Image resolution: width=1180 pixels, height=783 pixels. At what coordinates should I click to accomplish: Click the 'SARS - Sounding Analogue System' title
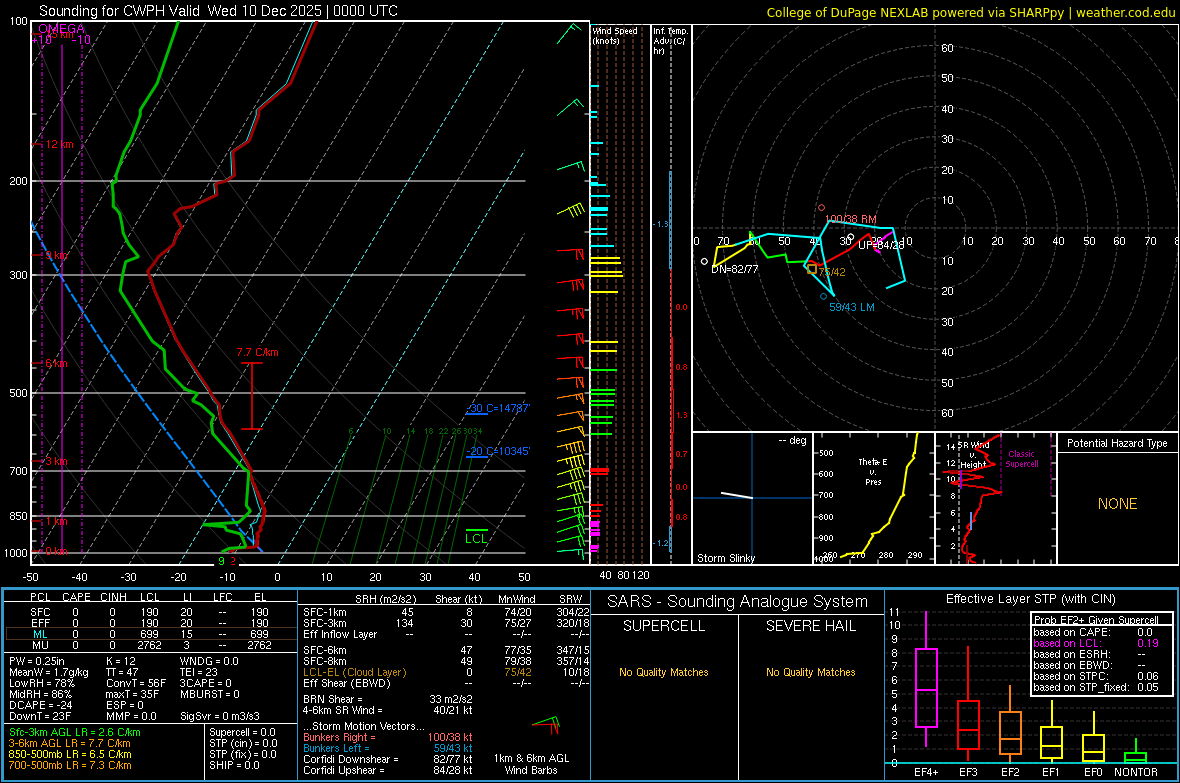[x=738, y=602]
